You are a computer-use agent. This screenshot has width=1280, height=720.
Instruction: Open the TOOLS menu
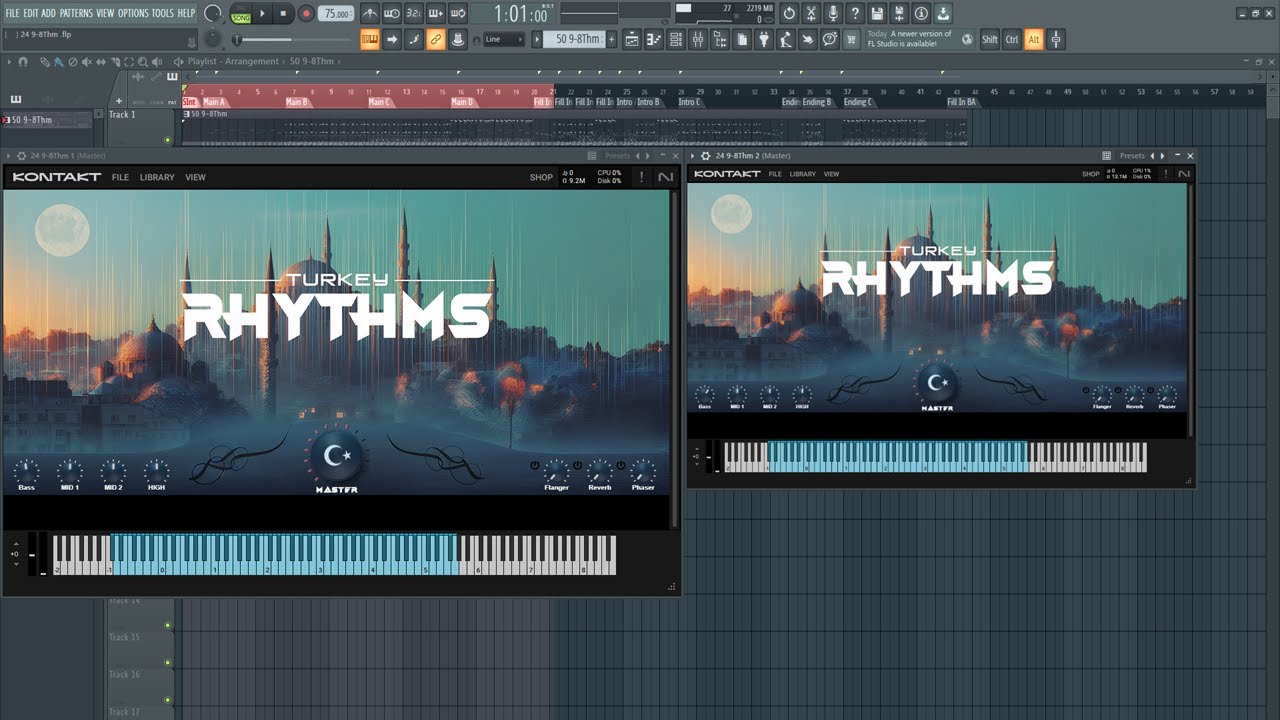point(163,13)
